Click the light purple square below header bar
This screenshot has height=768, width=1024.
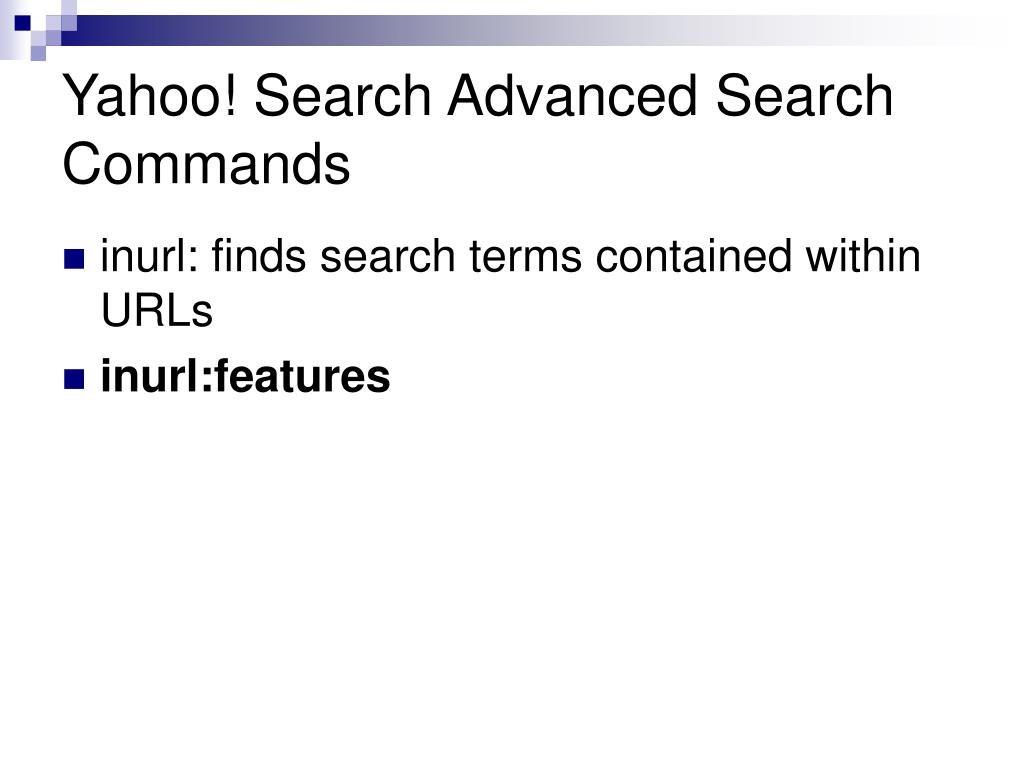coord(38,53)
